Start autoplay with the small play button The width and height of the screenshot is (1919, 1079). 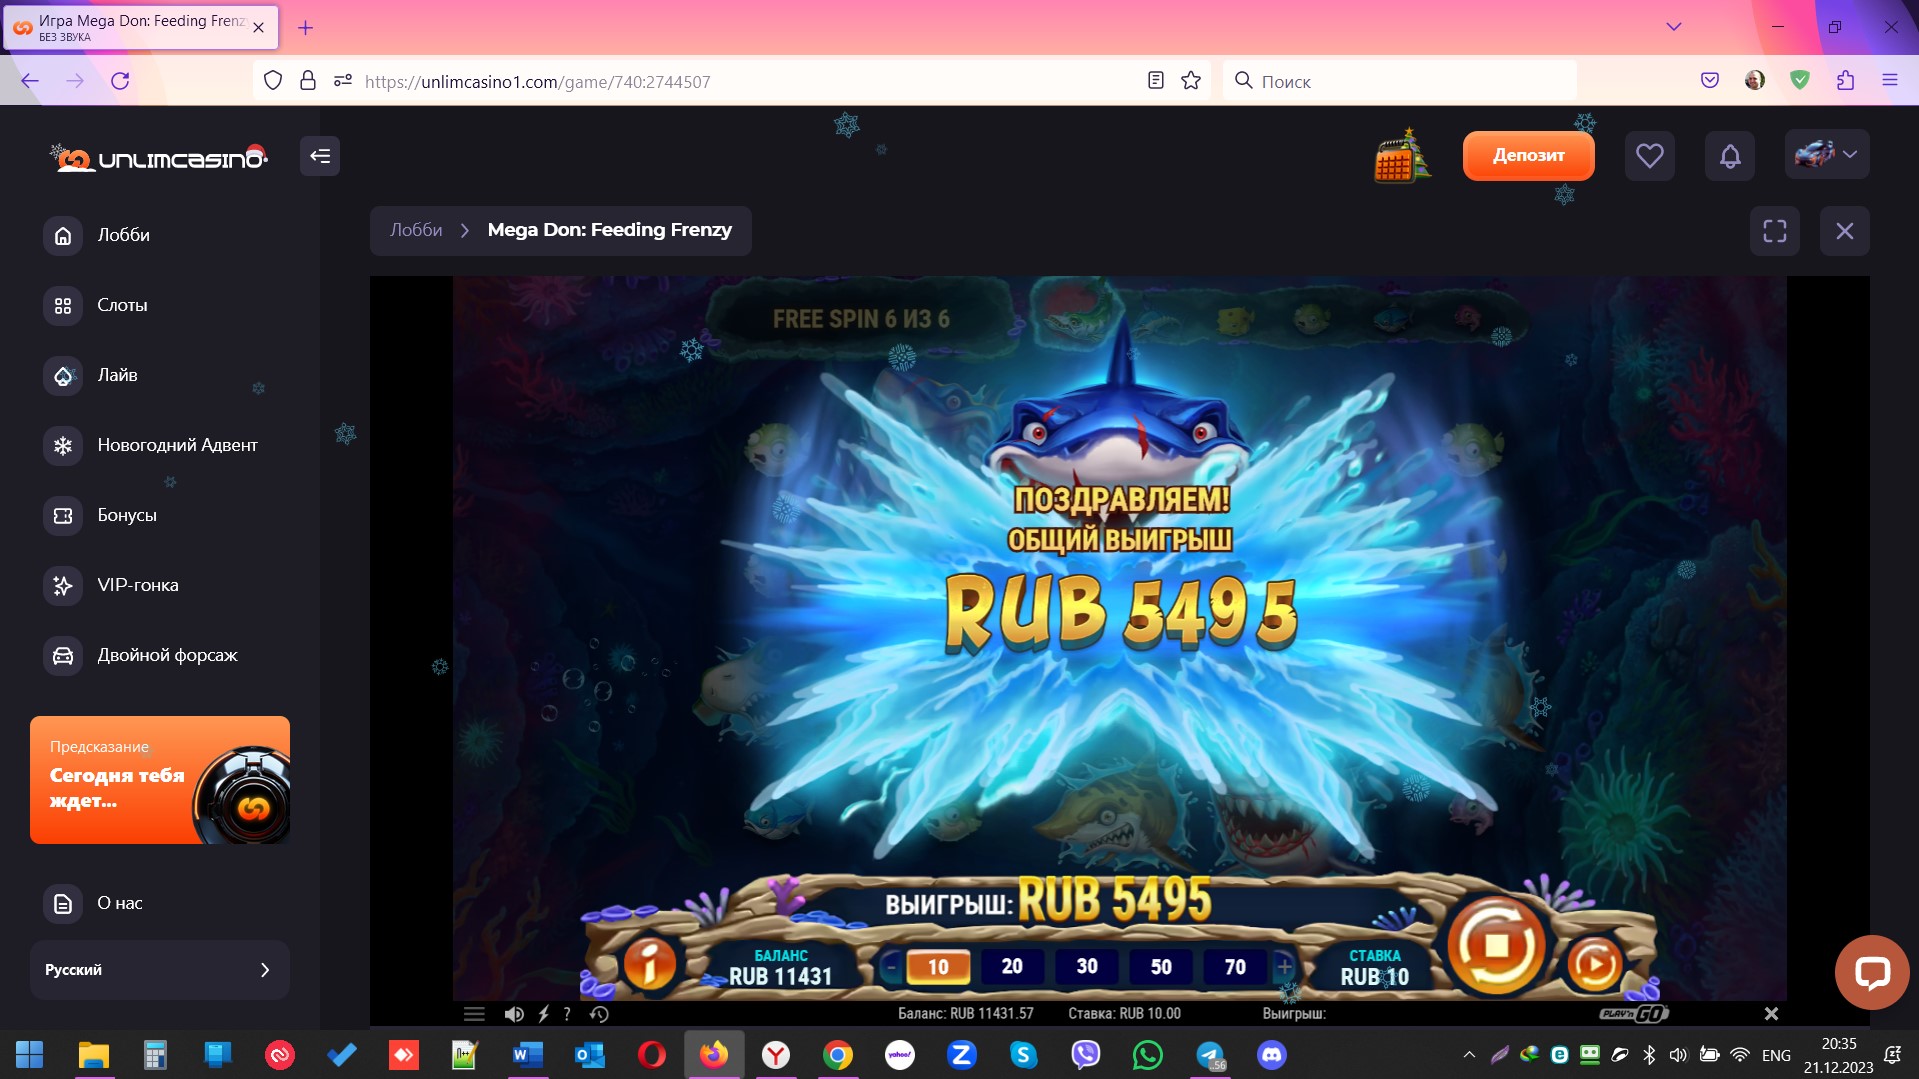tap(1594, 965)
